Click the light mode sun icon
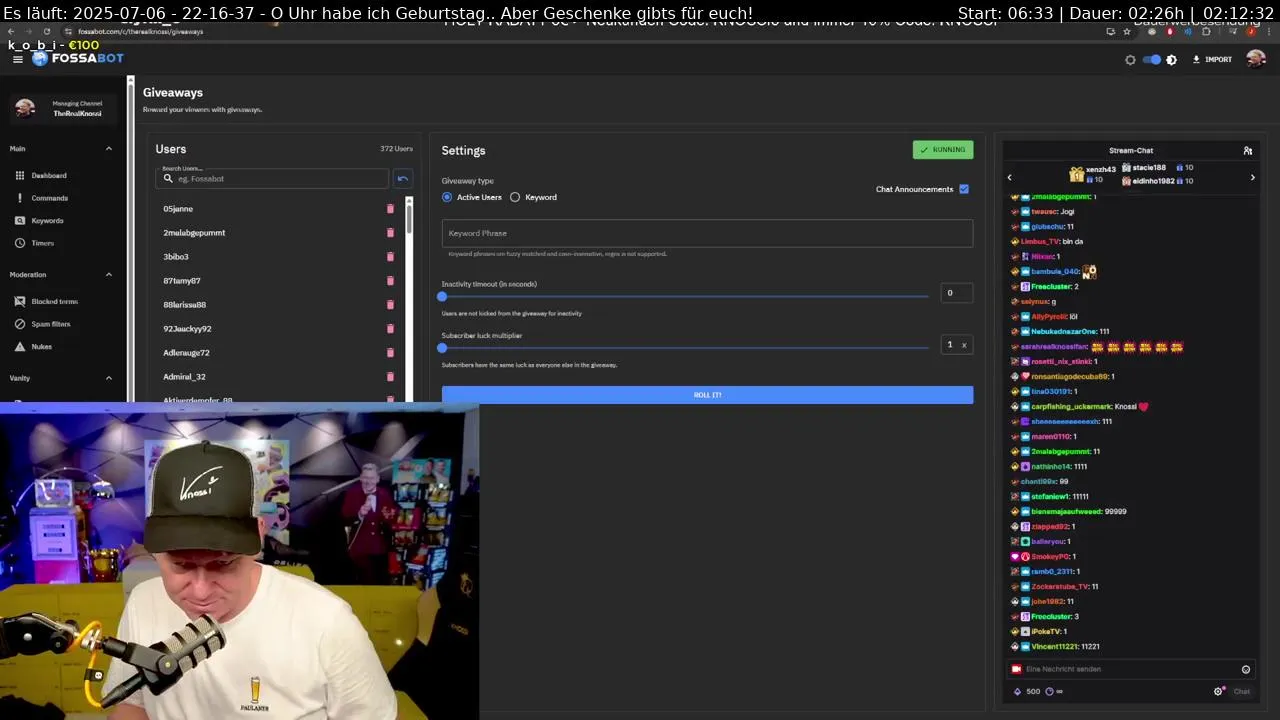The width and height of the screenshot is (1280, 720). tap(1130, 60)
